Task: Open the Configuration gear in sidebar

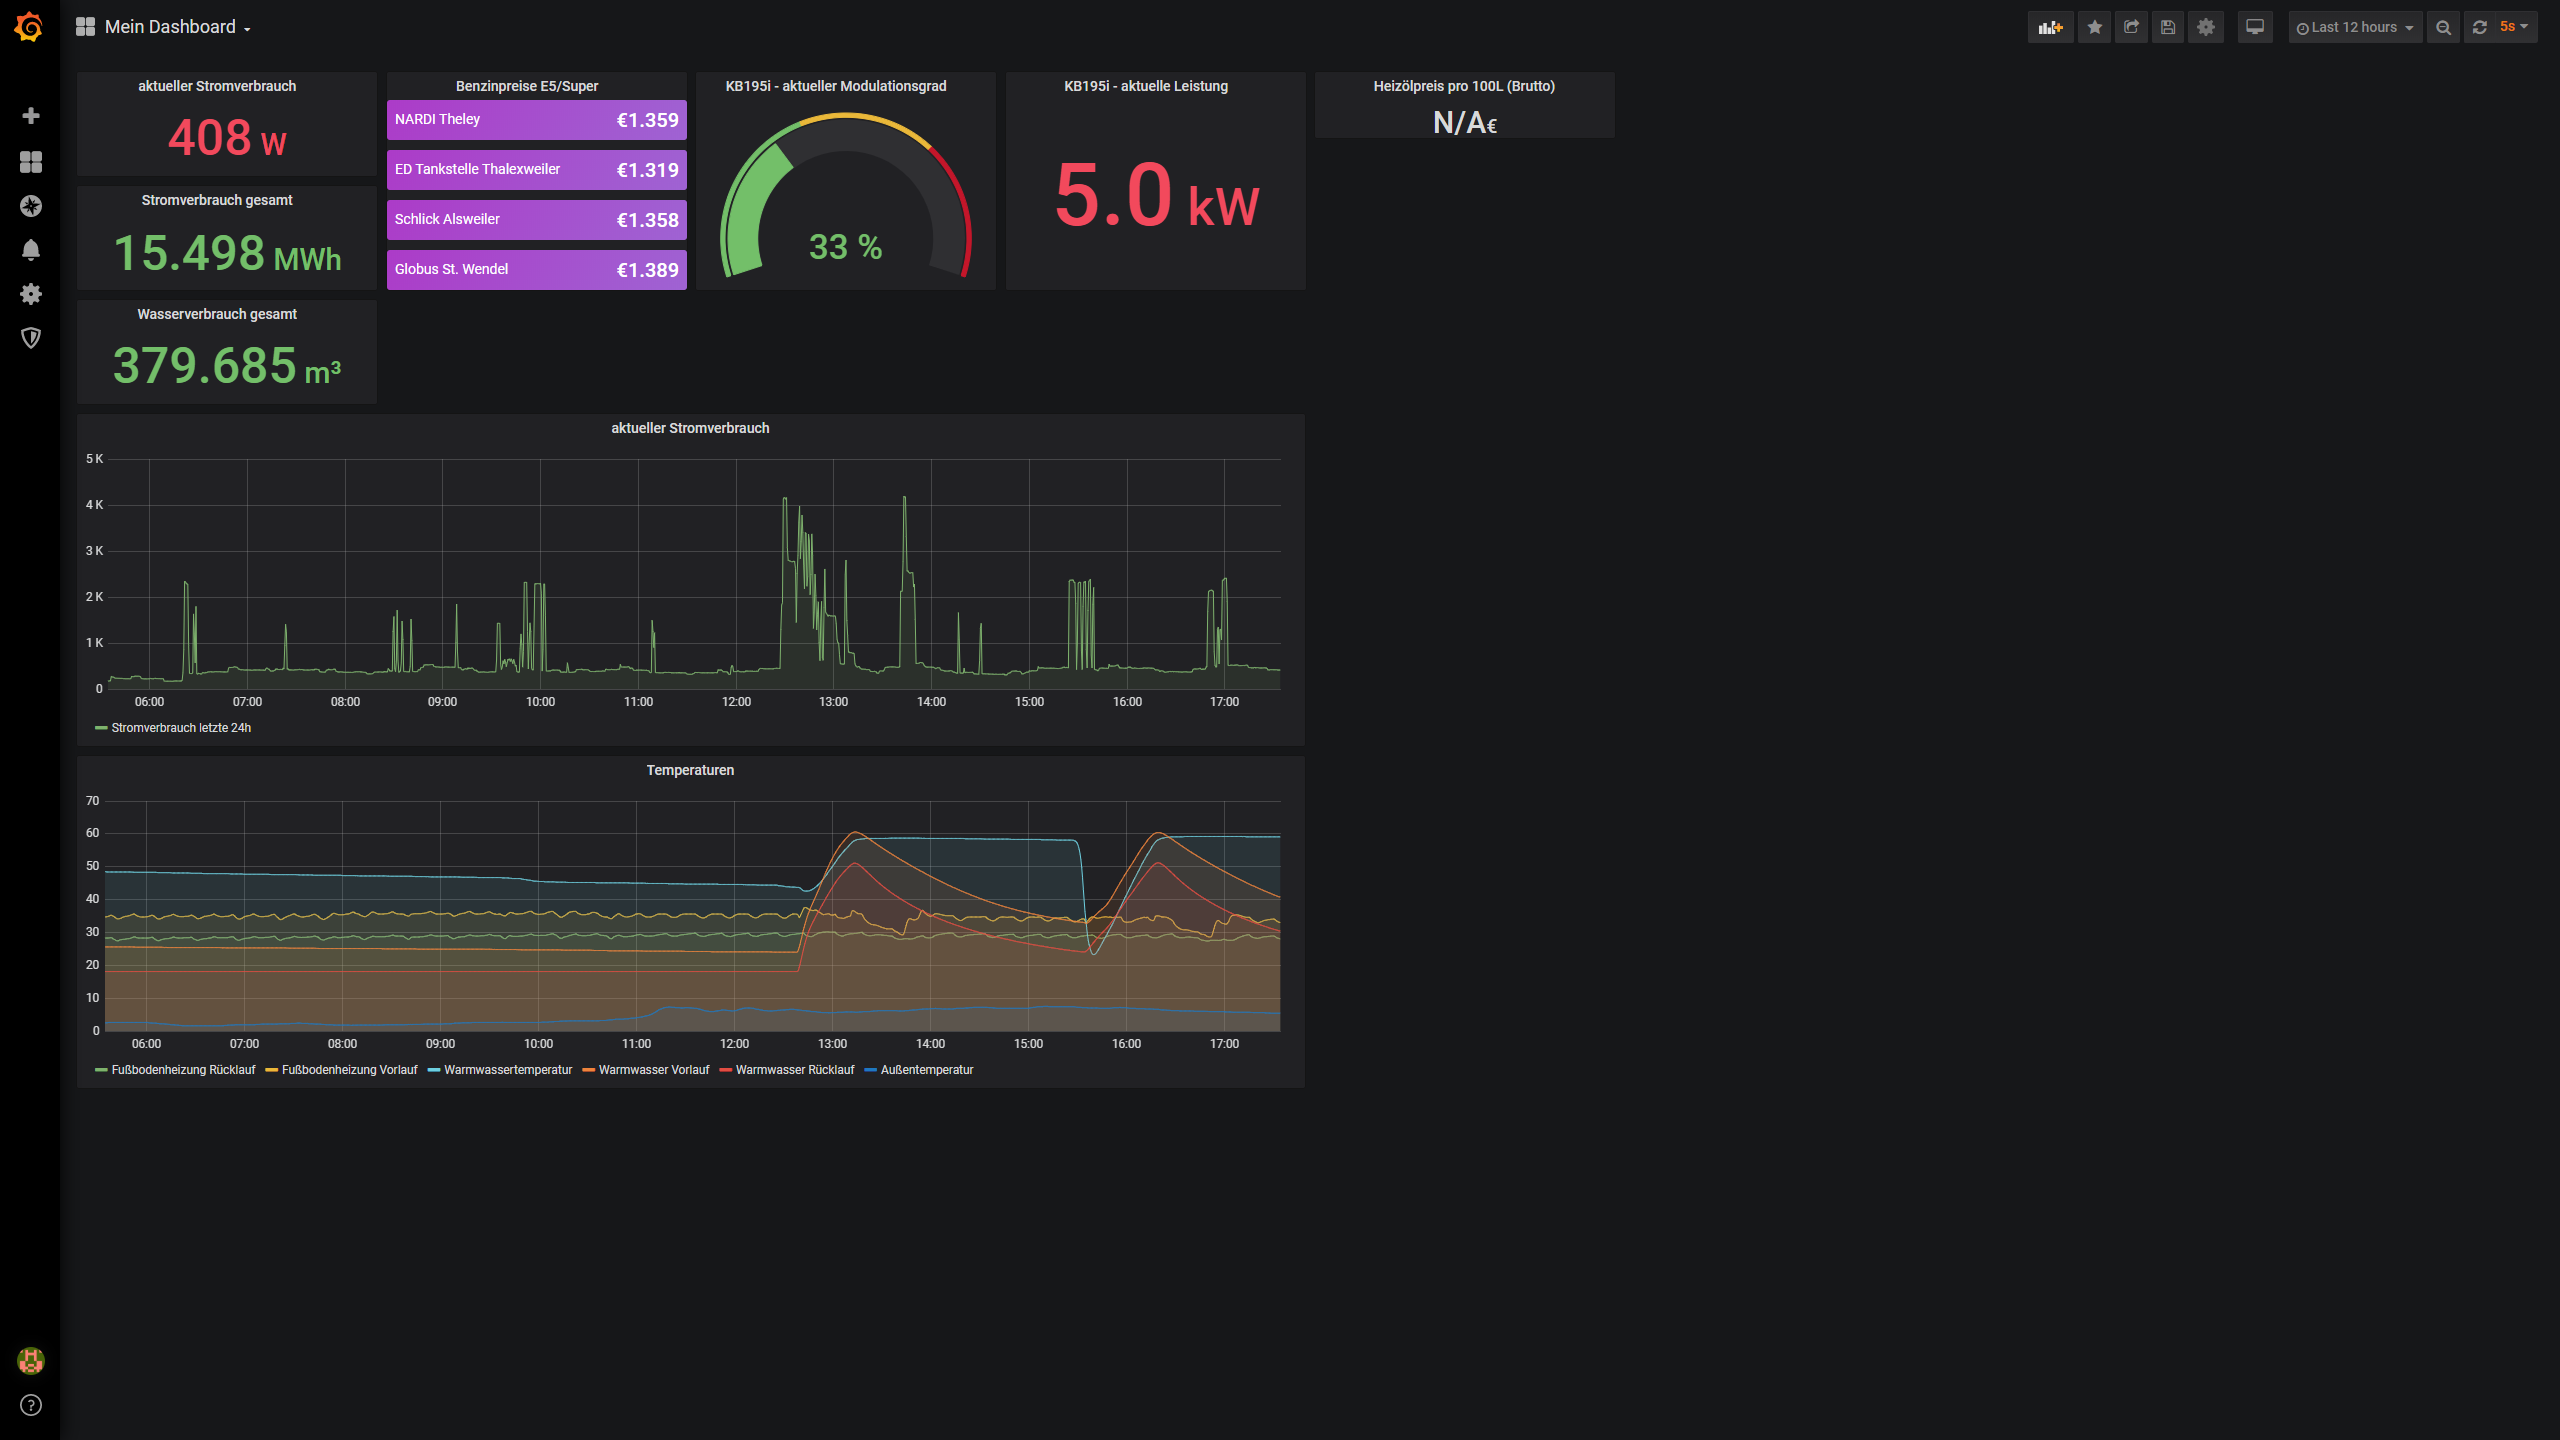Action: click(31, 294)
